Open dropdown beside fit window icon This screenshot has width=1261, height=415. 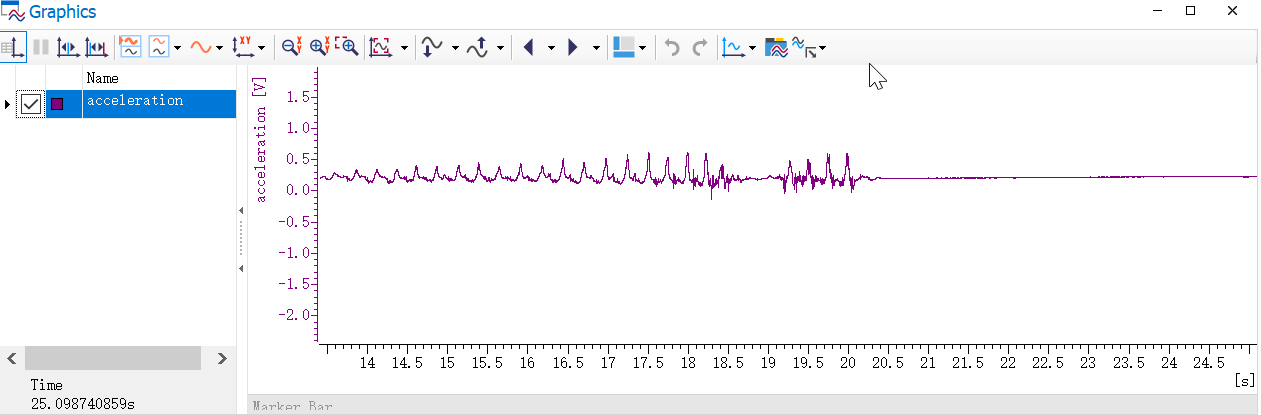click(404, 47)
